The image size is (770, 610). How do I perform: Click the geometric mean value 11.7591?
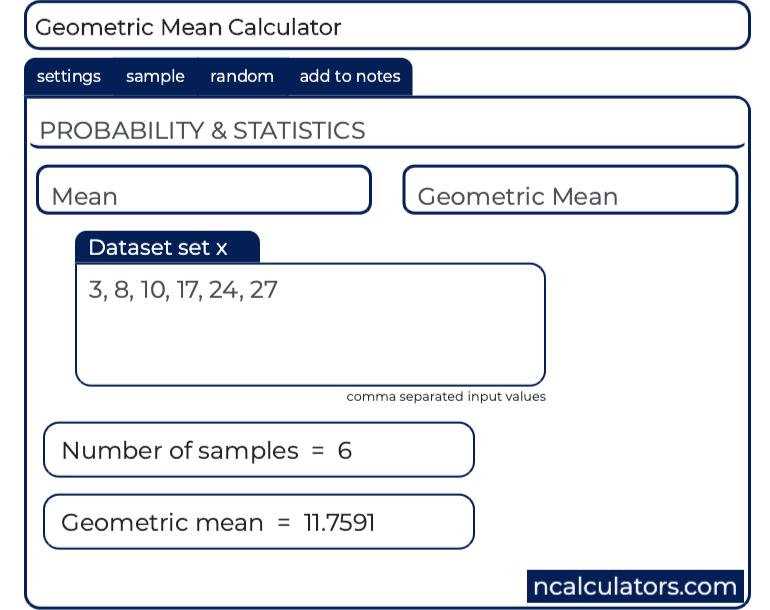(339, 522)
